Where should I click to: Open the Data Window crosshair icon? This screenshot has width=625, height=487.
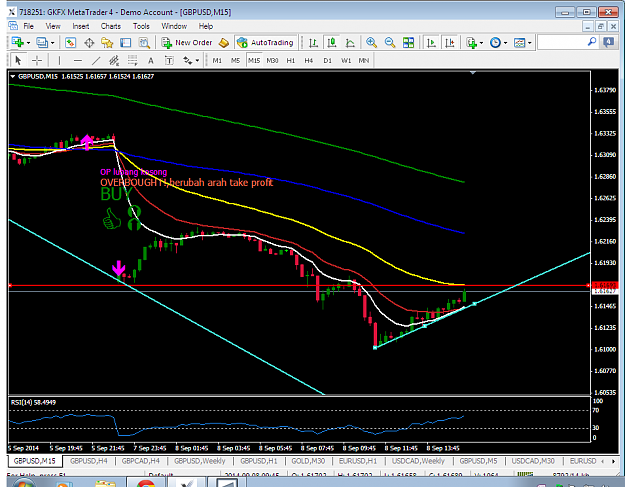pyautogui.click(x=89, y=43)
